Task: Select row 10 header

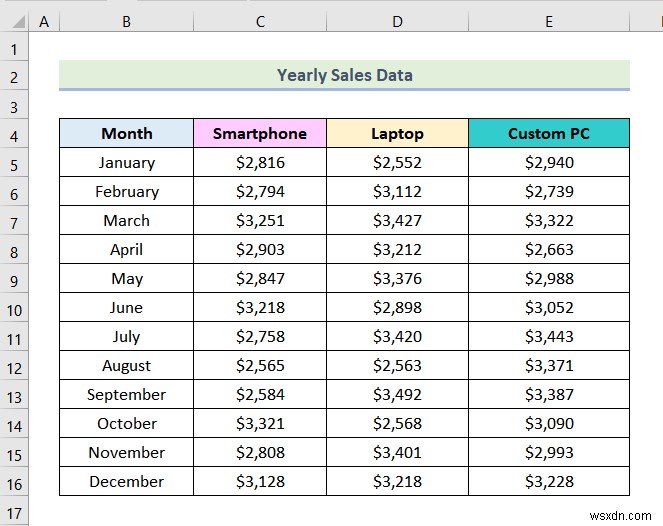Action: [x=15, y=308]
